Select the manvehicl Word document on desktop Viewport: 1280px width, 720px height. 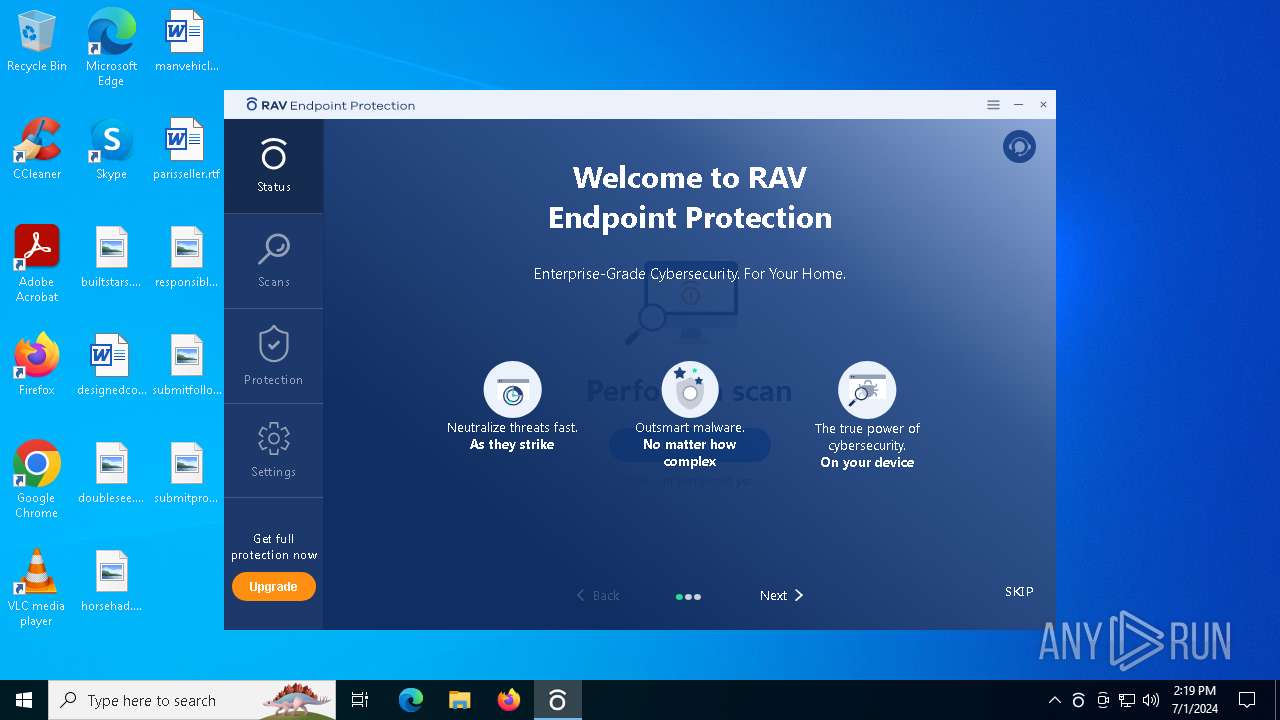tap(186, 42)
